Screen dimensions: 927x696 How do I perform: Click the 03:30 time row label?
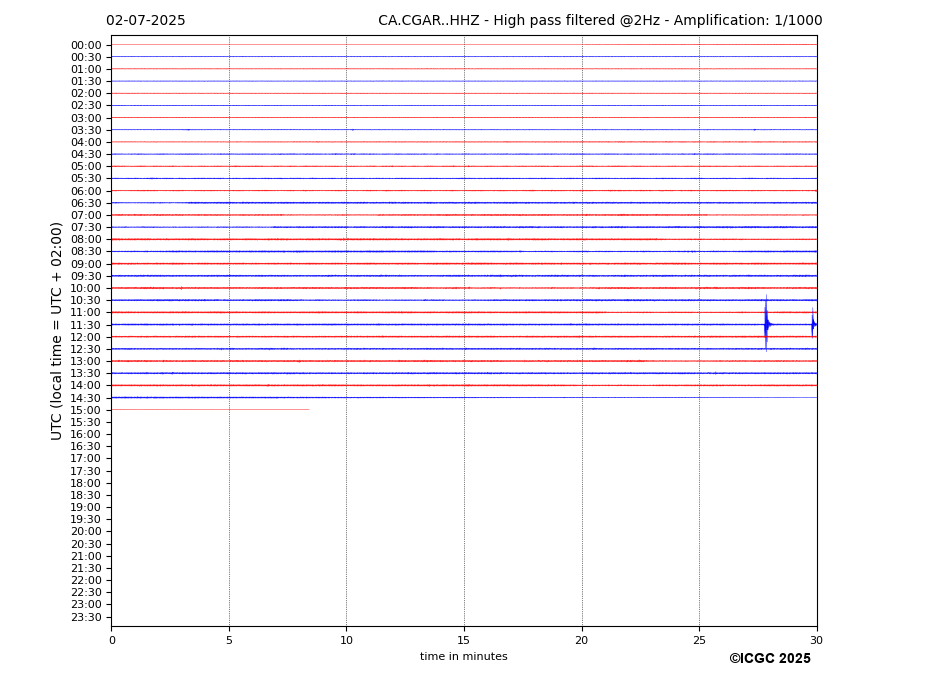(x=86, y=130)
